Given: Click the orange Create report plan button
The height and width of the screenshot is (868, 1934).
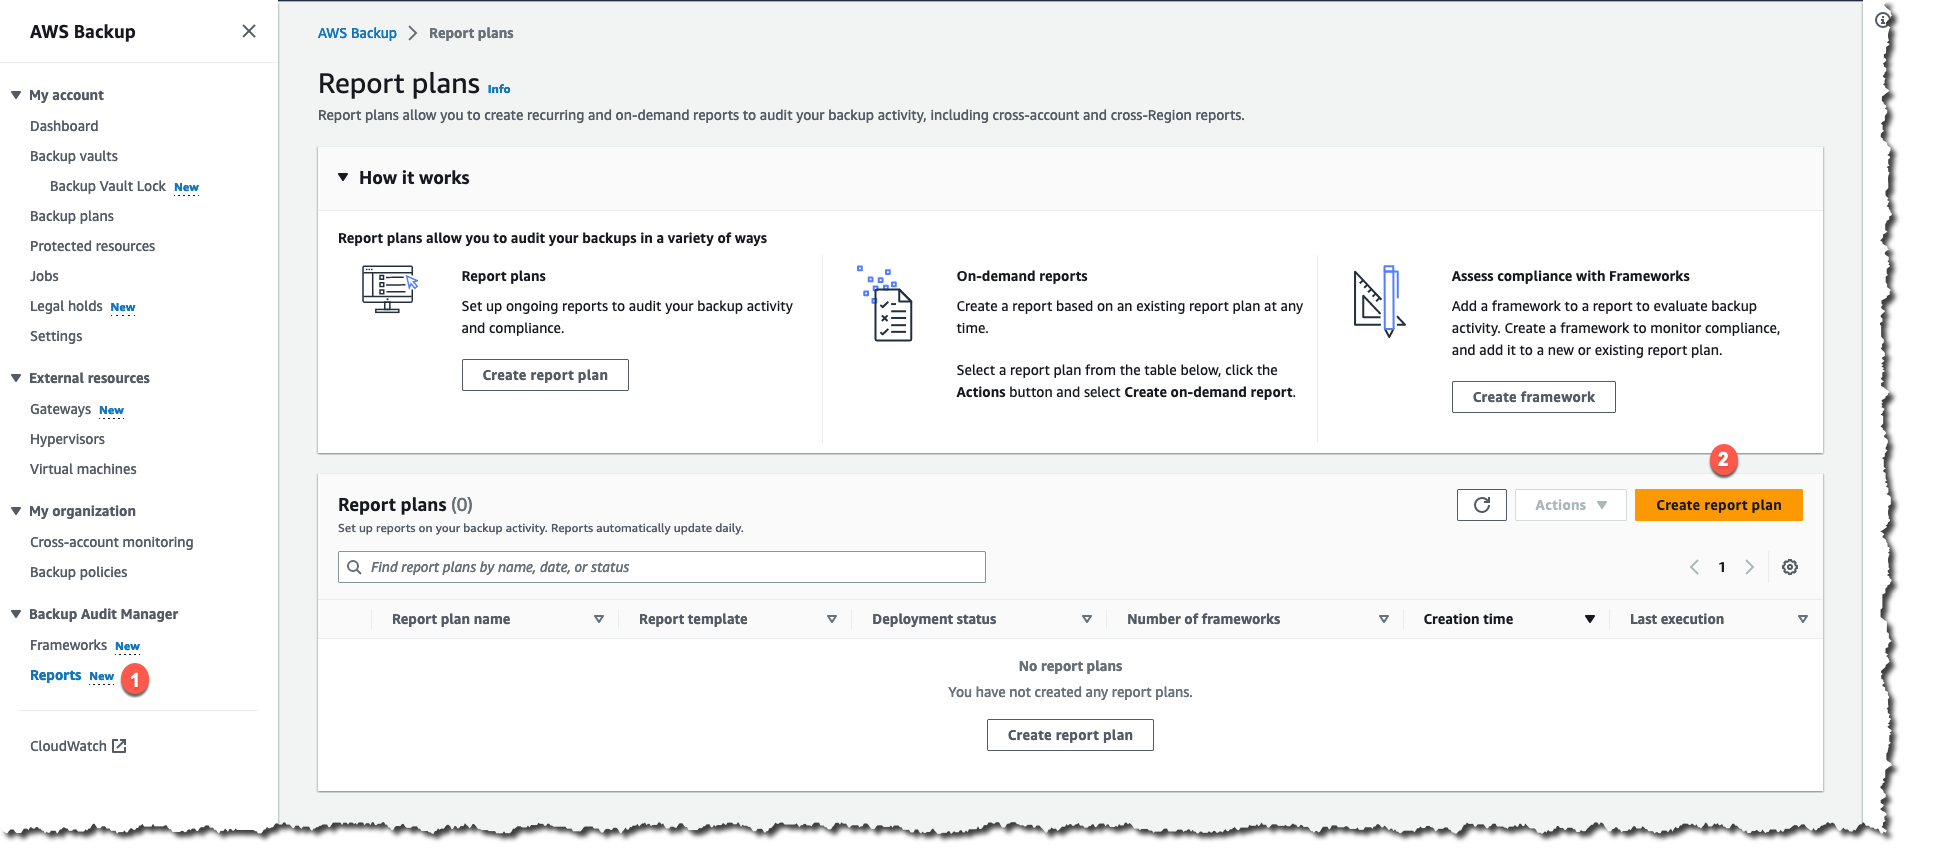Looking at the screenshot, I should coord(1718,505).
